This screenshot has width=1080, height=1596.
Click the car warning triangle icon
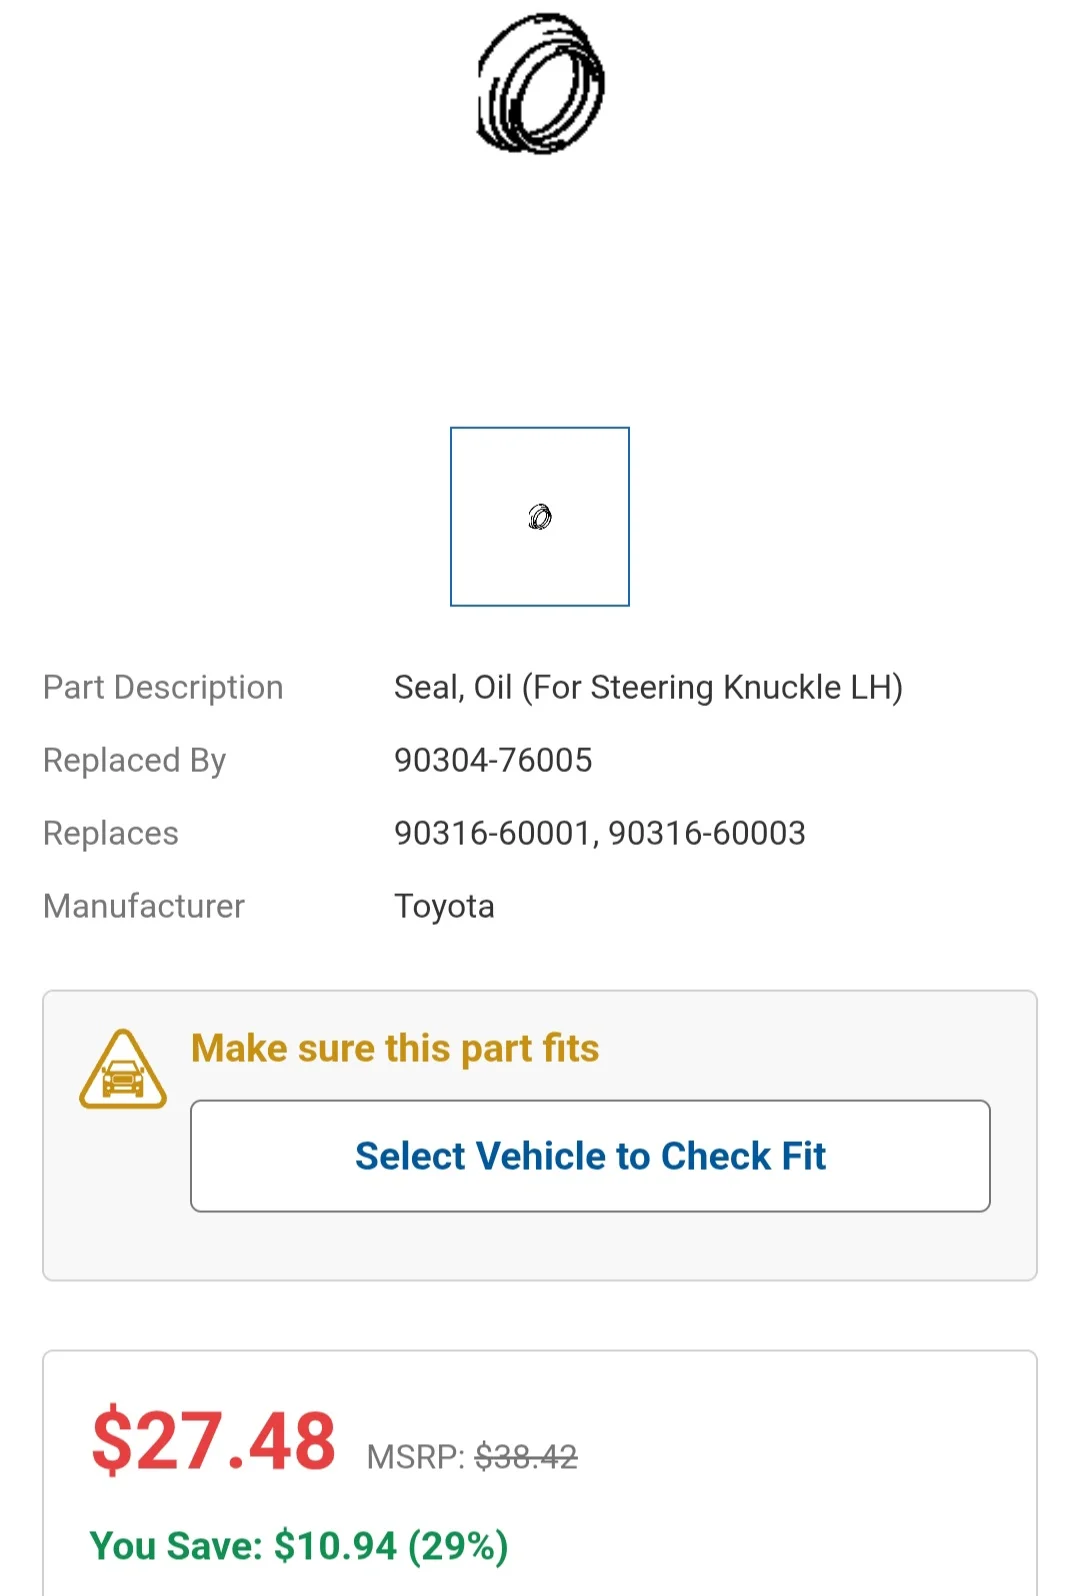click(123, 1069)
